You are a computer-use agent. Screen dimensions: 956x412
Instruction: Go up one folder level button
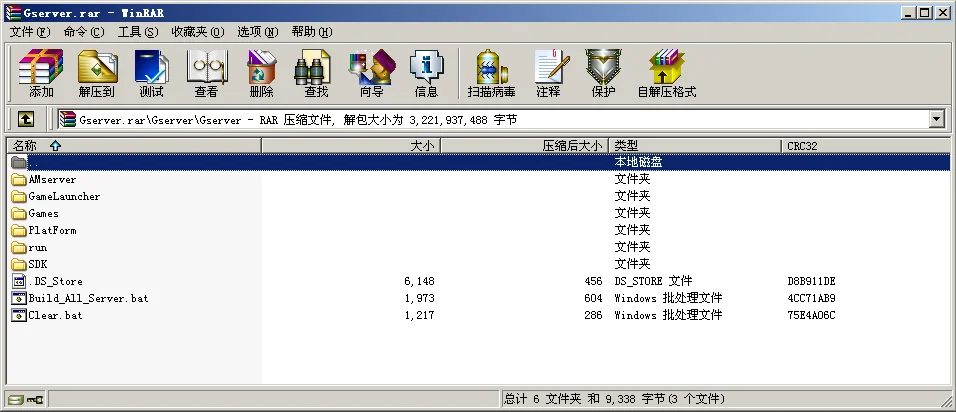click(x=26, y=119)
